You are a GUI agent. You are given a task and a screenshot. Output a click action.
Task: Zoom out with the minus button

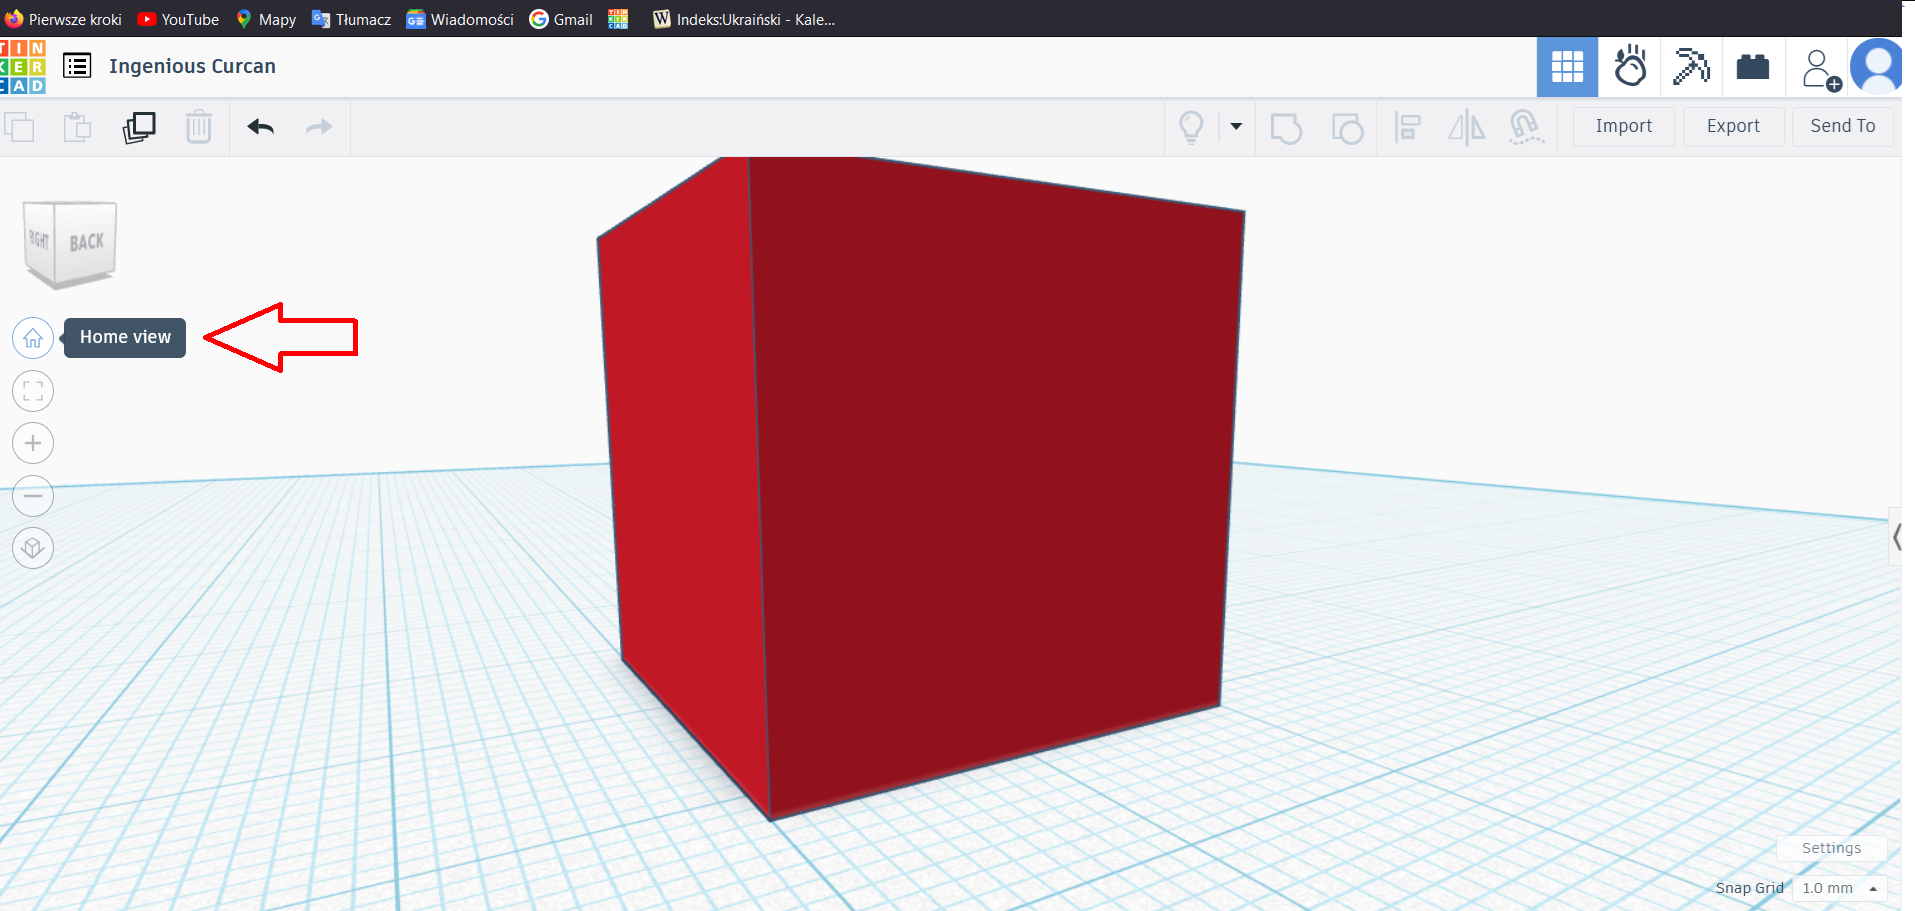(x=33, y=496)
